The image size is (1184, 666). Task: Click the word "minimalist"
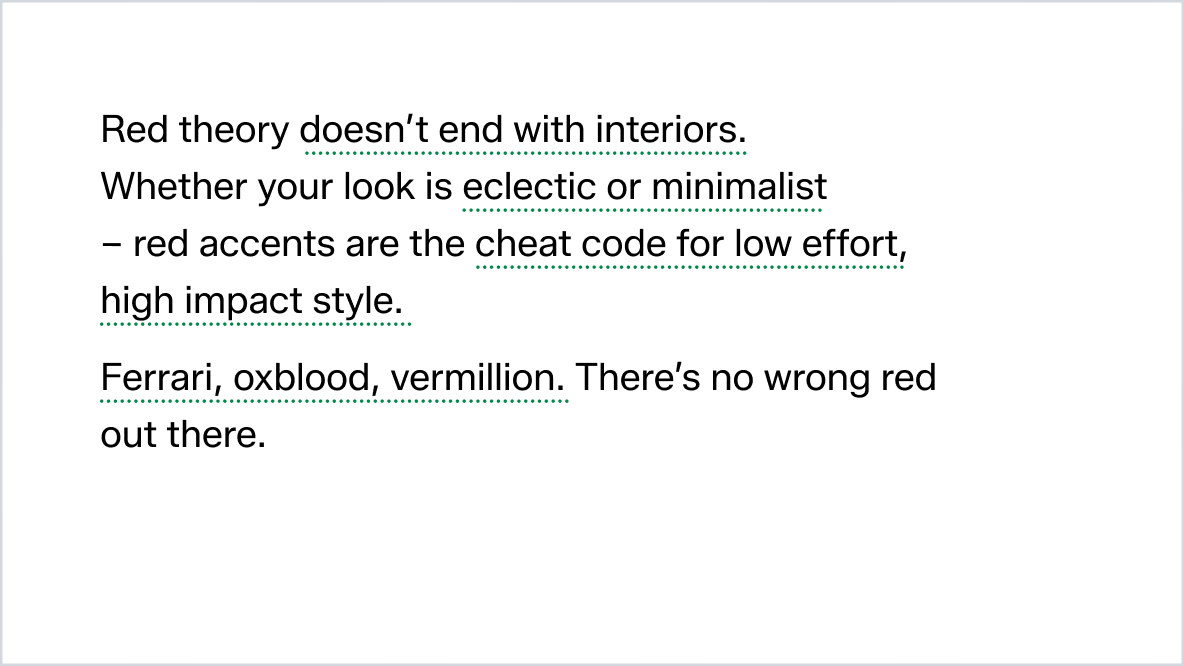[739, 188]
